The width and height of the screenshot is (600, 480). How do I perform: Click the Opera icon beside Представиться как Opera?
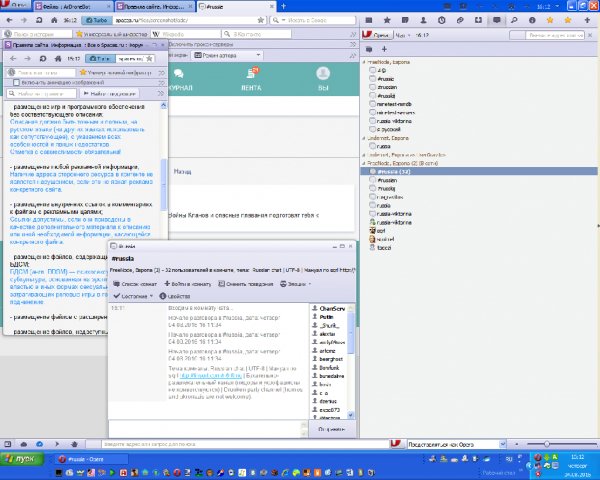[x=396, y=444]
